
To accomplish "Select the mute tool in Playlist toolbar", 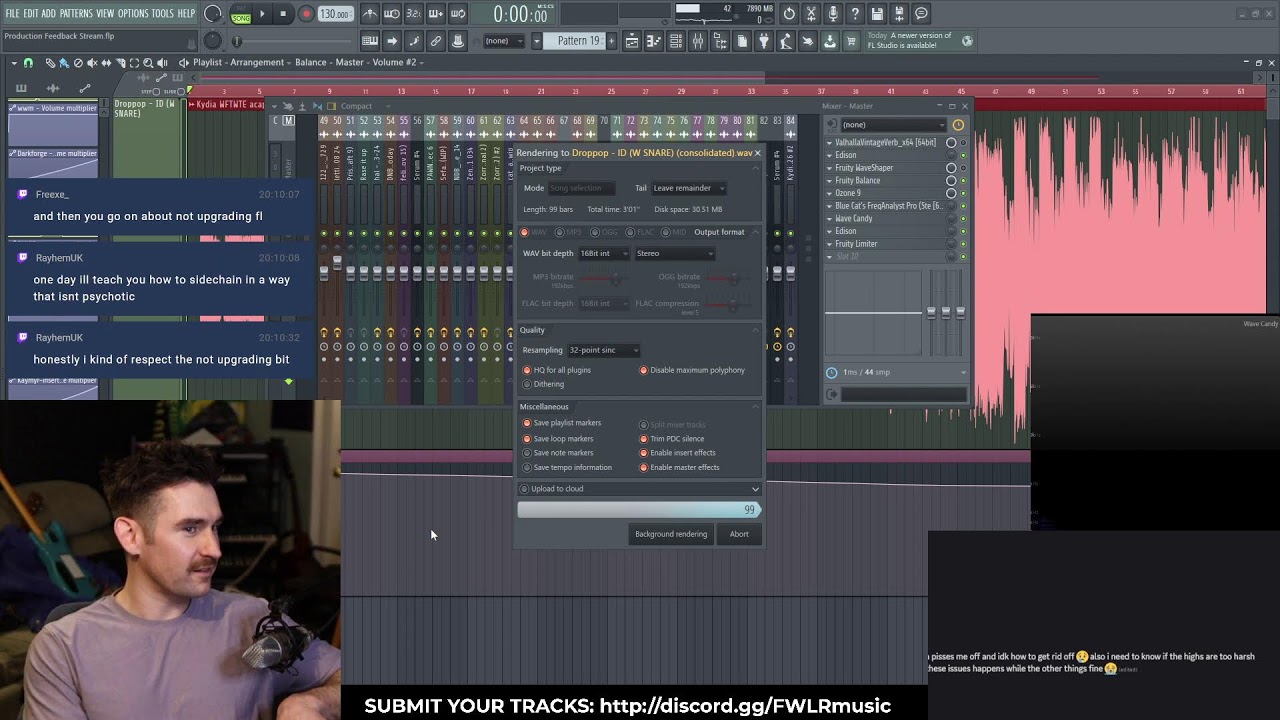I will 92,63.
